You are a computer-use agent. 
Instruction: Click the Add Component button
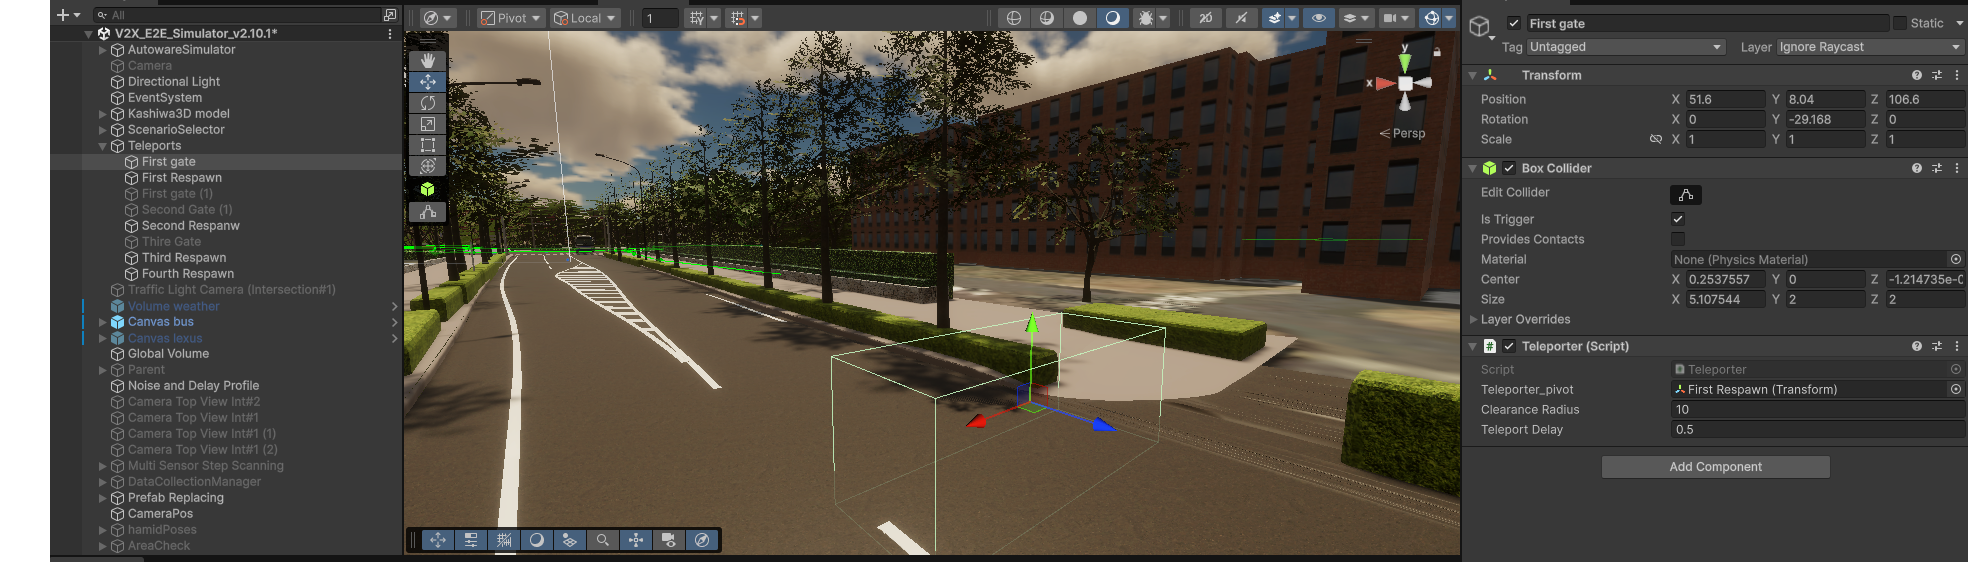pyautogui.click(x=1715, y=467)
